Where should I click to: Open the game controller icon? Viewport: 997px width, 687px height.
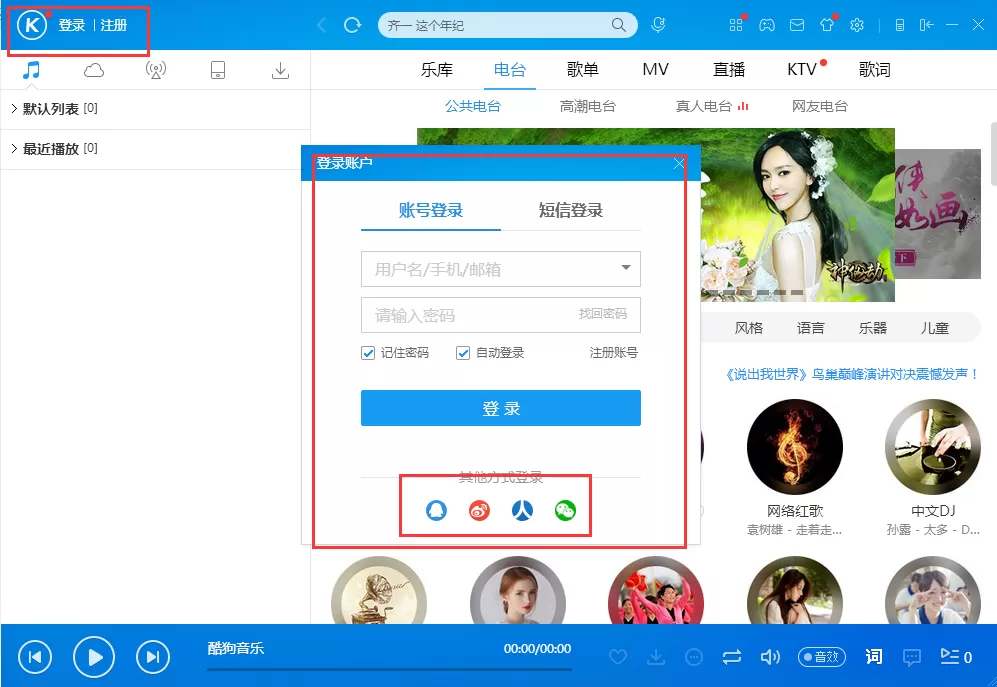[x=767, y=25]
